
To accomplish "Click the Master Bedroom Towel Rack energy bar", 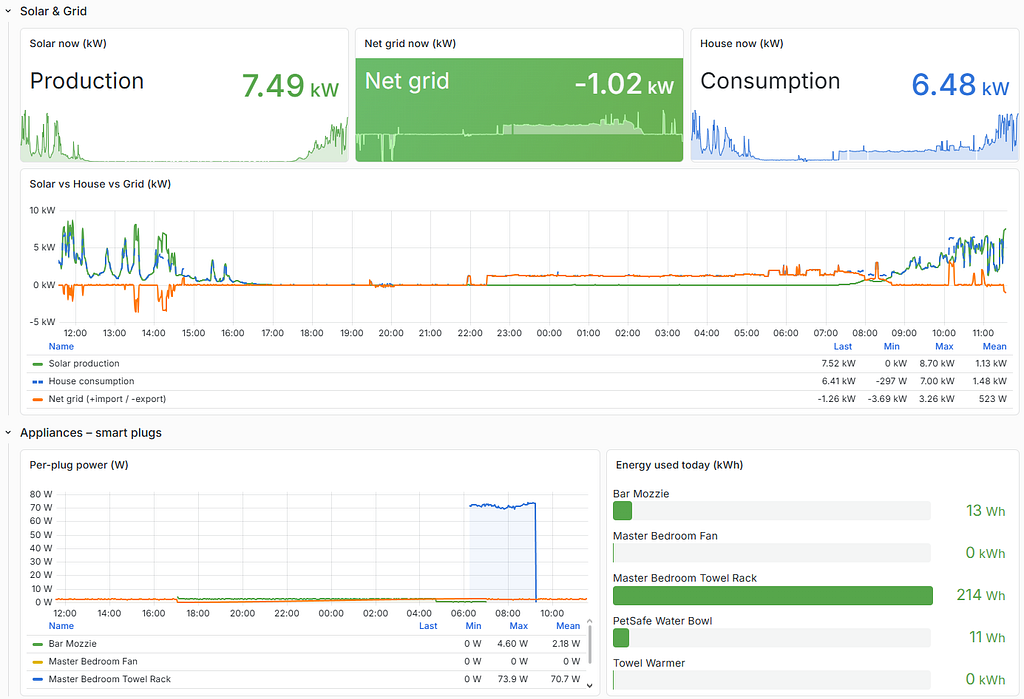I will [x=773, y=596].
